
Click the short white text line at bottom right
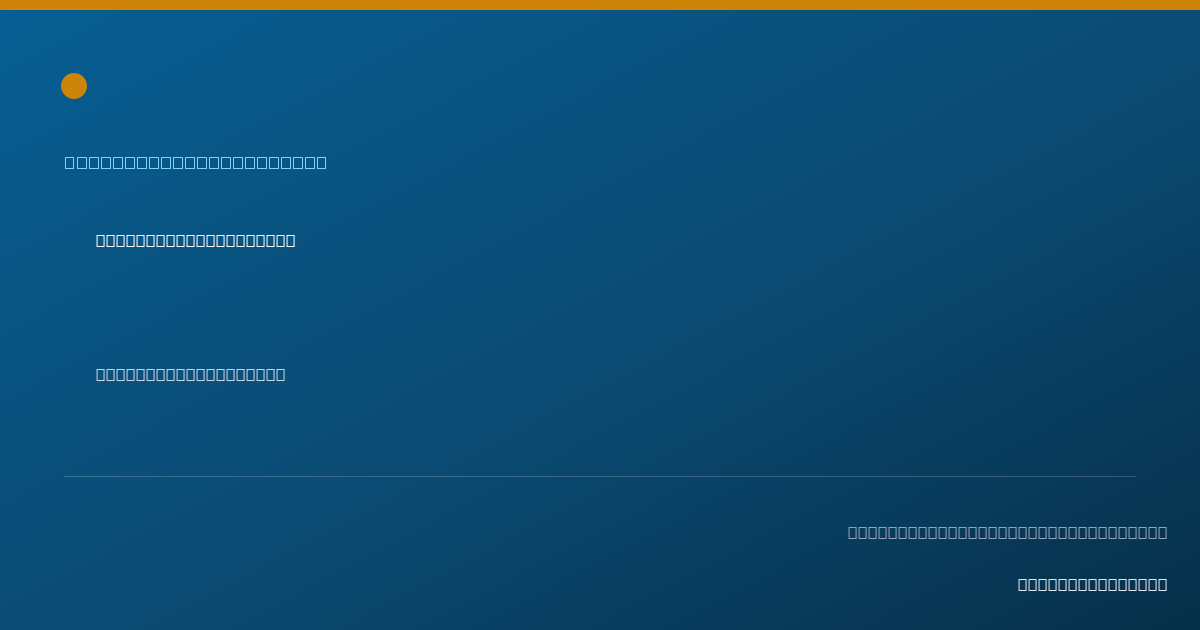[x=1092, y=584]
